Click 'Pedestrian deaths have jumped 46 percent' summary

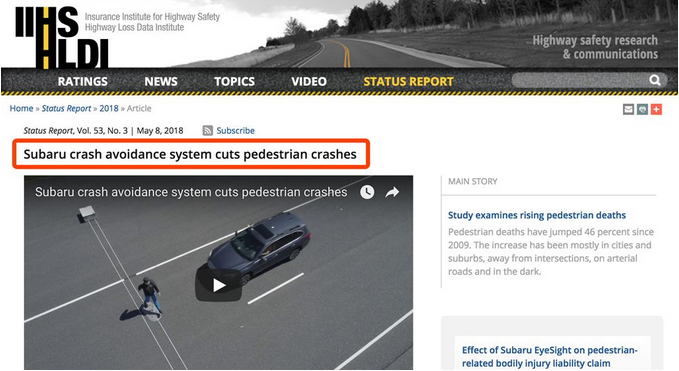click(551, 252)
